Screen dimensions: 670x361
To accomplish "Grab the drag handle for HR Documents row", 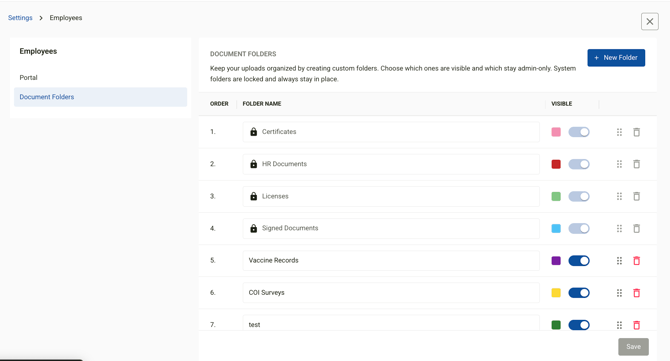I will [x=619, y=164].
